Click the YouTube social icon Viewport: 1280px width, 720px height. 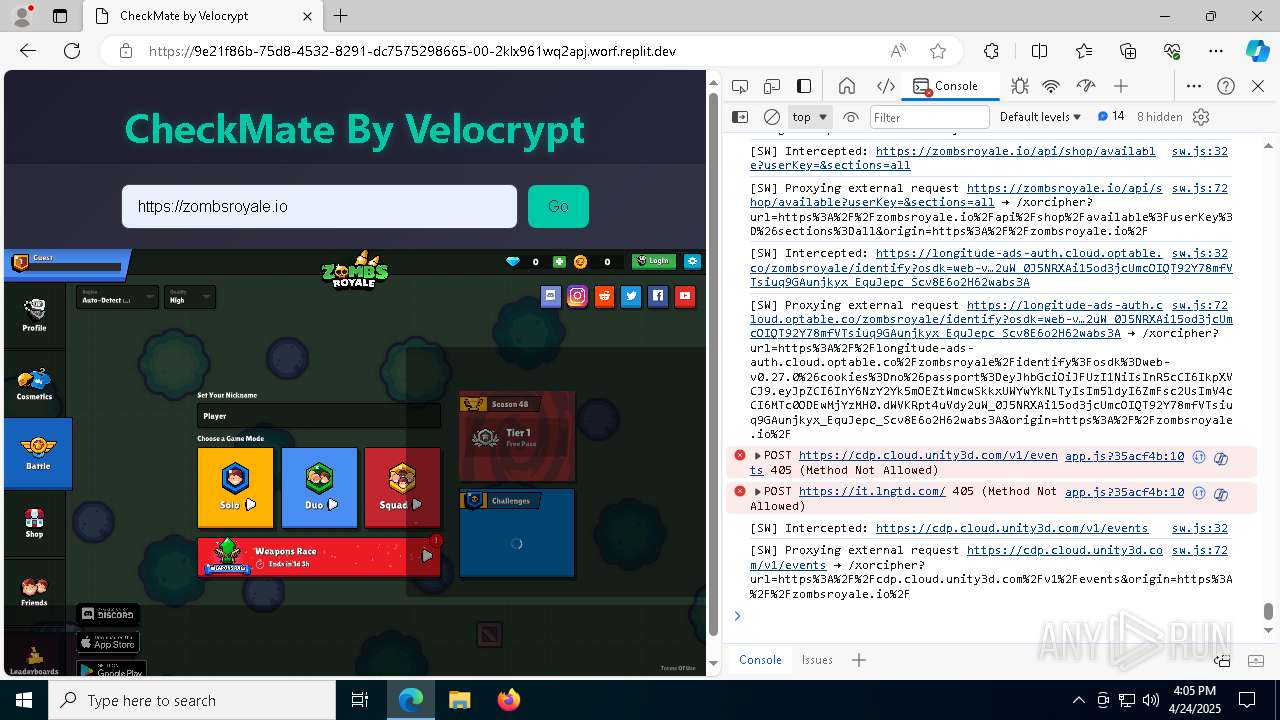point(684,296)
